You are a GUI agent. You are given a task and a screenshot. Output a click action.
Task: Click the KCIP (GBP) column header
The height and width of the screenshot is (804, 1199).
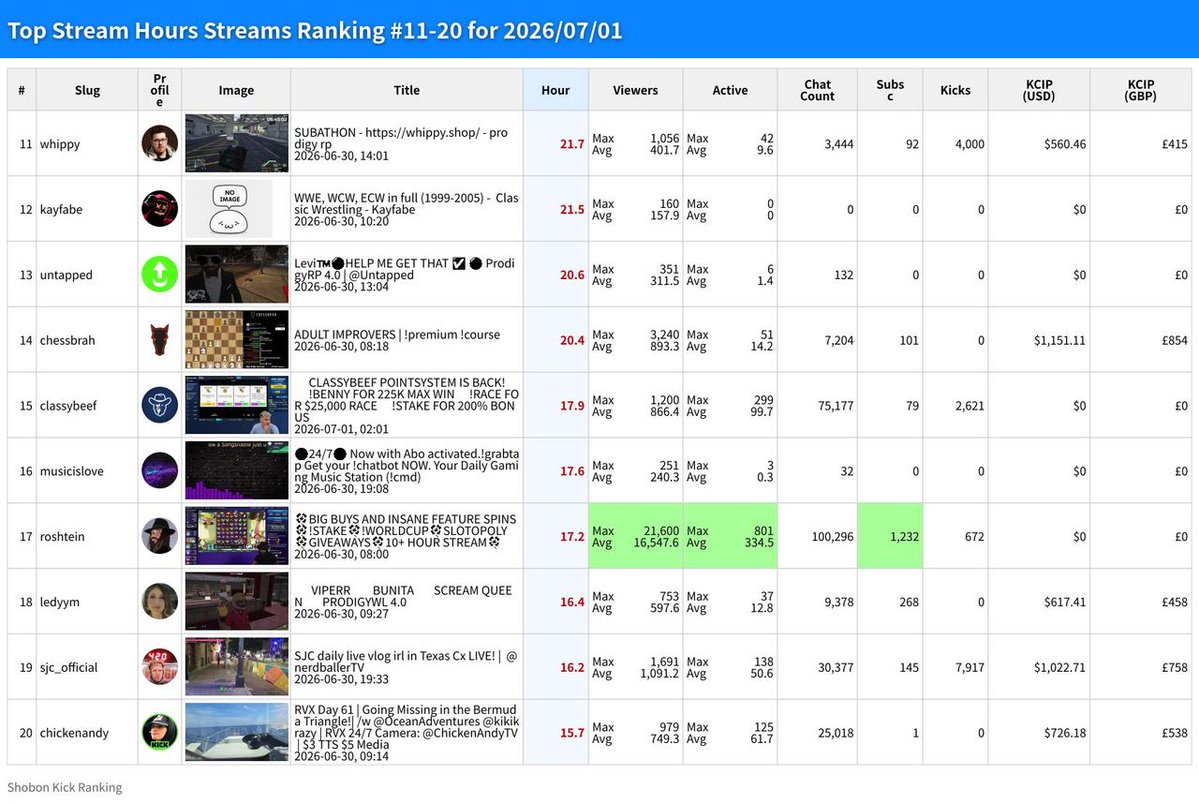(x=1141, y=90)
